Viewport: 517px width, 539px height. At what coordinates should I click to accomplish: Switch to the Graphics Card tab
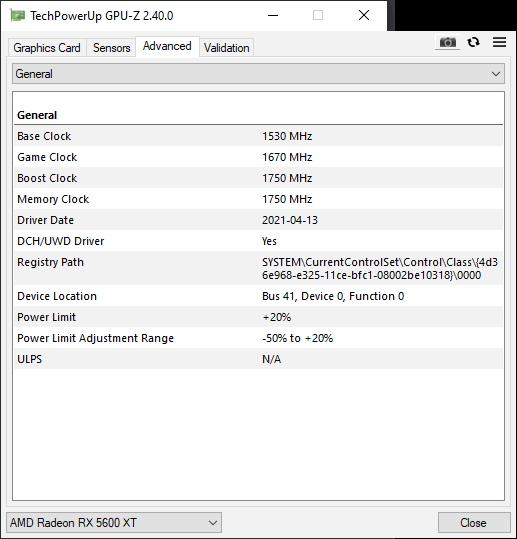click(x=47, y=48)
